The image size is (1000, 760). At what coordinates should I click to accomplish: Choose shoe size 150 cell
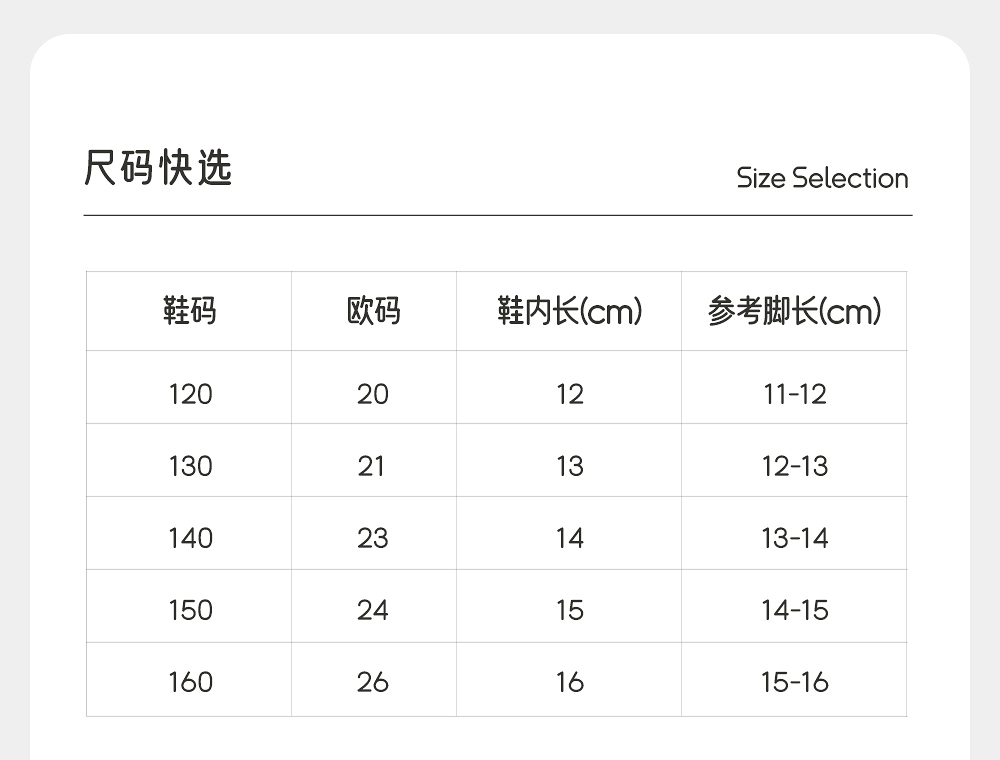(x=190, y=610)
